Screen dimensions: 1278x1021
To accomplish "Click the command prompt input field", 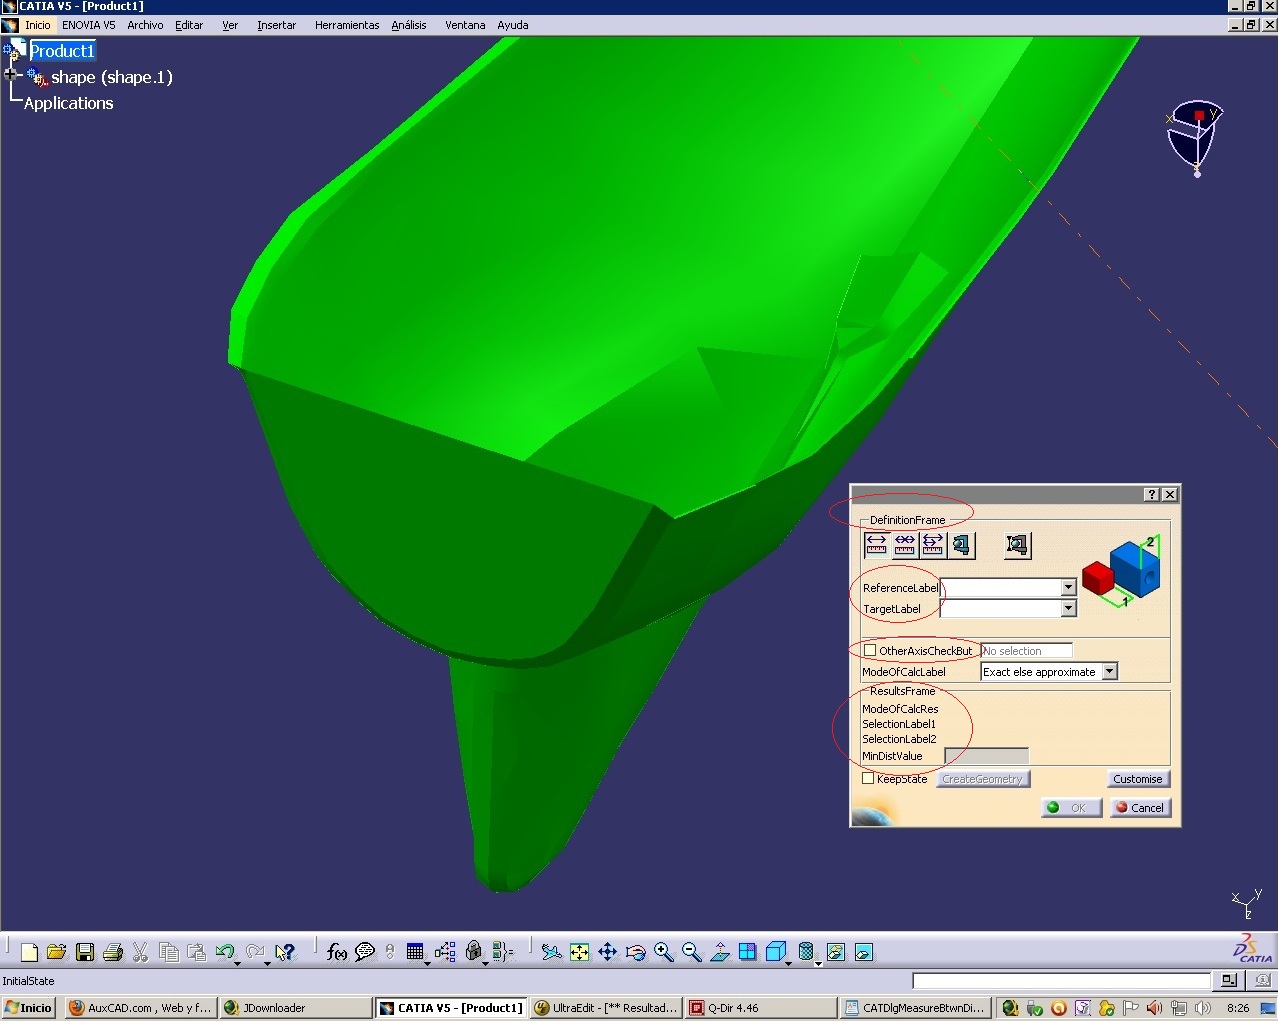I will pyautogui.click(x=1062, y=980).
